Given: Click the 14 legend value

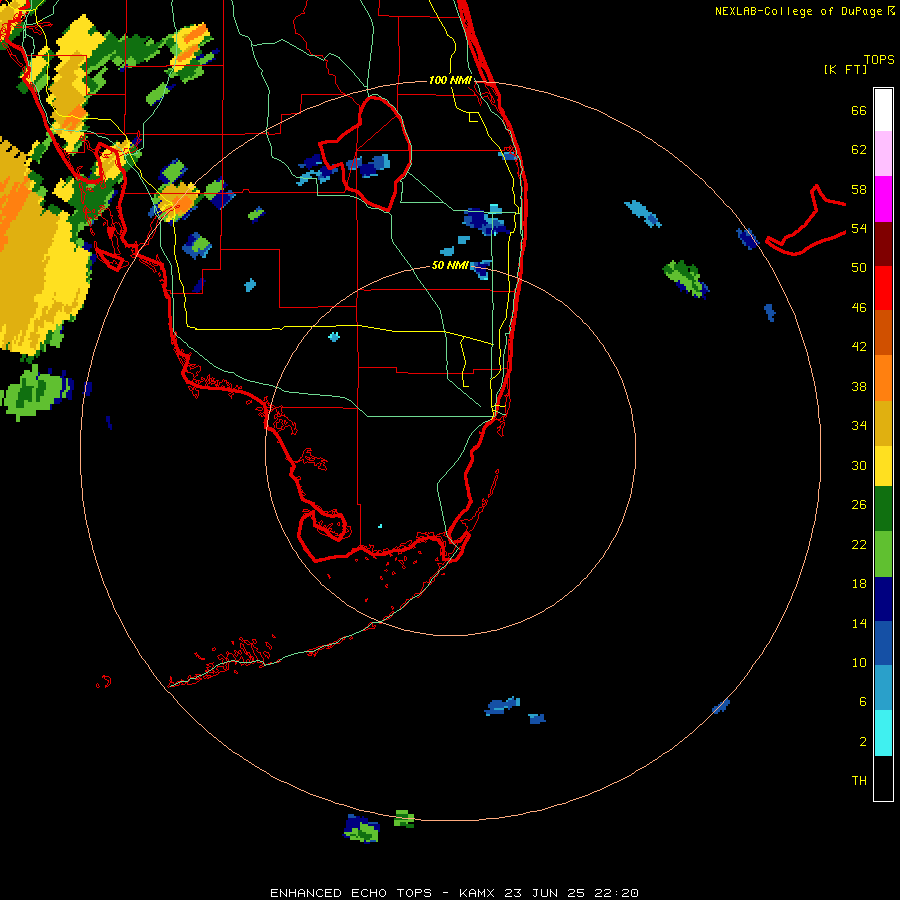Looking at the screenshot, I should pyautogui.click(x=859, y=623).
